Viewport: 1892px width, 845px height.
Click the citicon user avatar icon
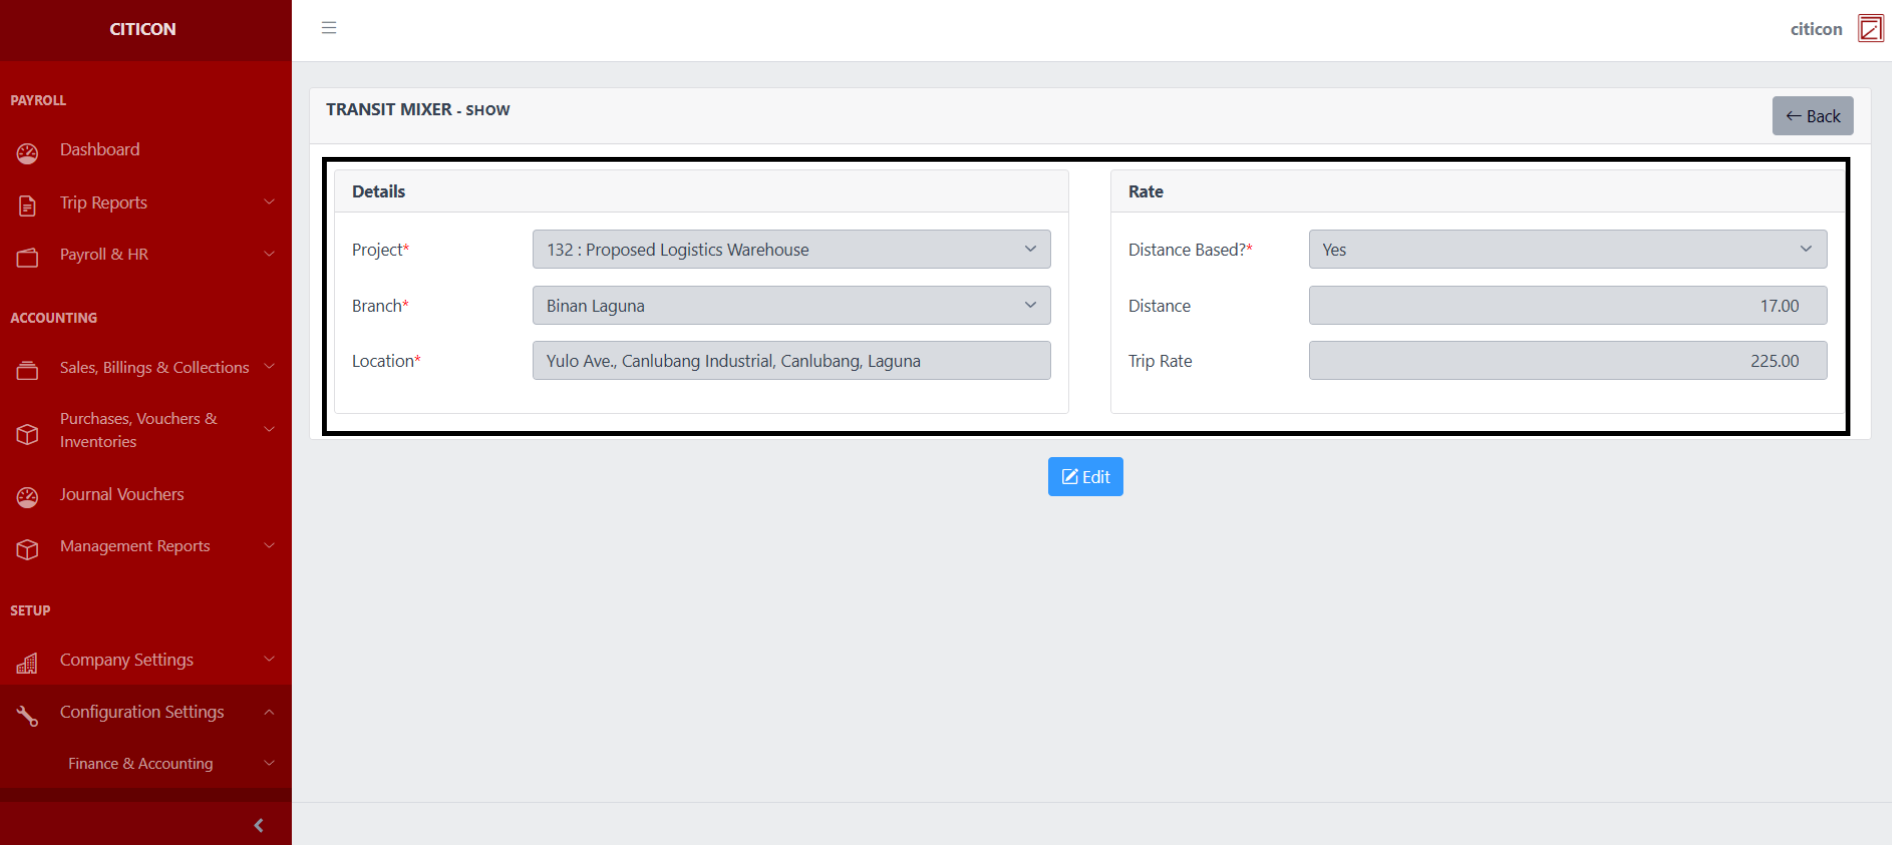(x=1870, y=28)
